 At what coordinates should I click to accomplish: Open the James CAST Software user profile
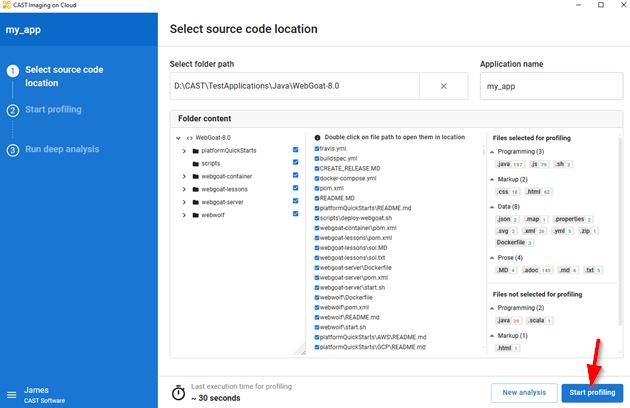click(x=44, y=395)
